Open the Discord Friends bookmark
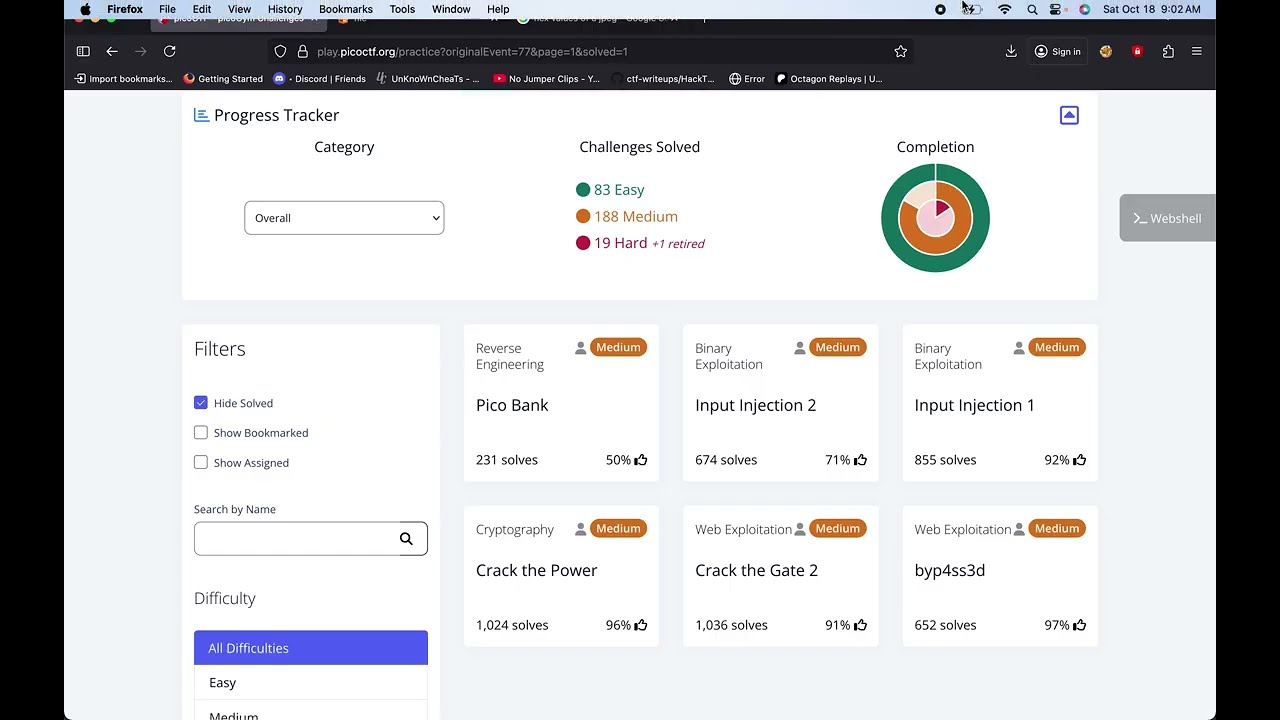 [x=320, y=79]
